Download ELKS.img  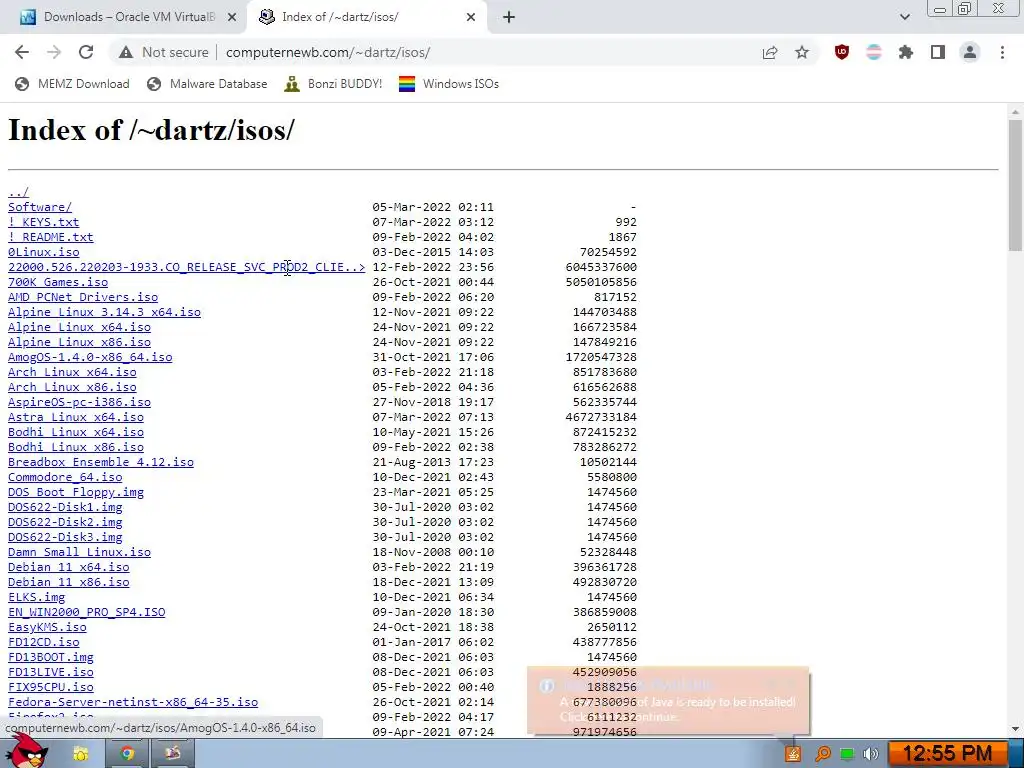37,598
